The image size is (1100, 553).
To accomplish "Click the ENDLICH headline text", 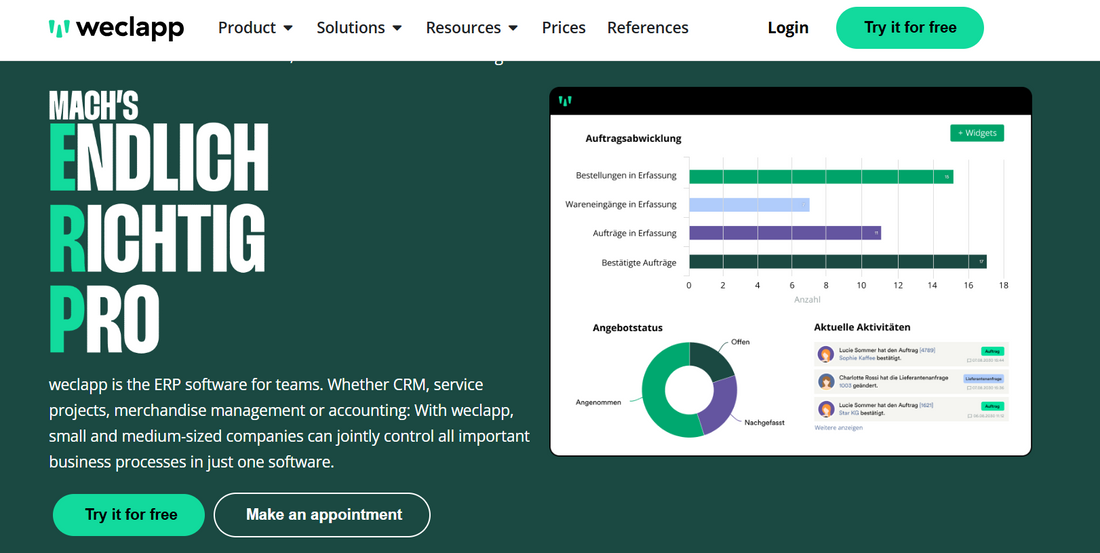I will (x=159, y=157).
